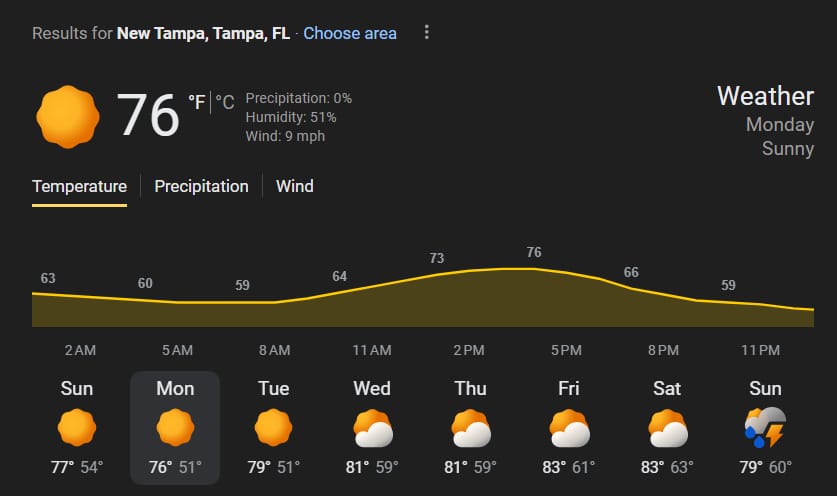Click the 76 peak on temperature graph
Screen dimensions: 837x496
point(534,253)
